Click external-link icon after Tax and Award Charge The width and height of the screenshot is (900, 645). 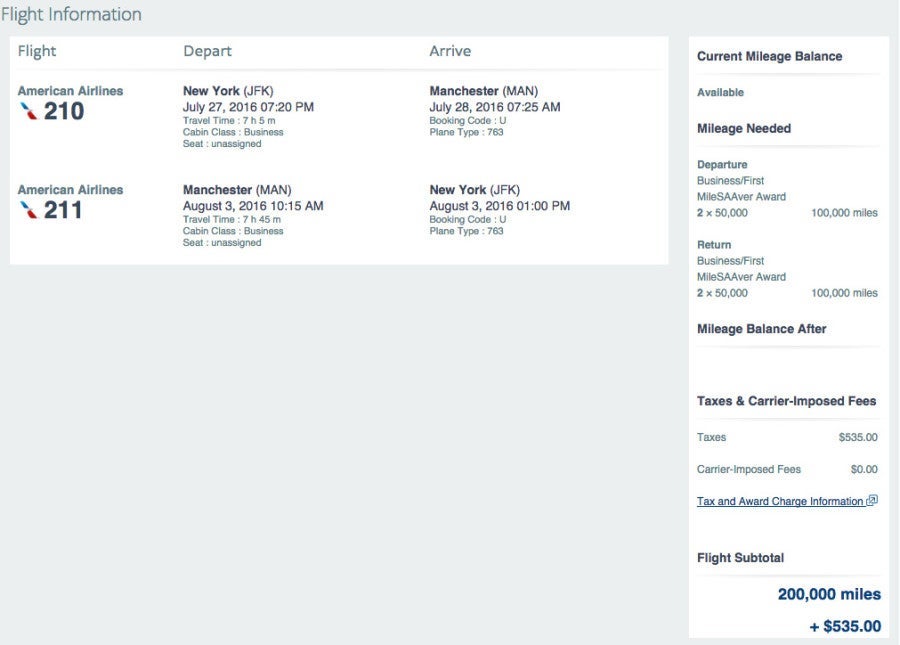click(x=872, y=501)
